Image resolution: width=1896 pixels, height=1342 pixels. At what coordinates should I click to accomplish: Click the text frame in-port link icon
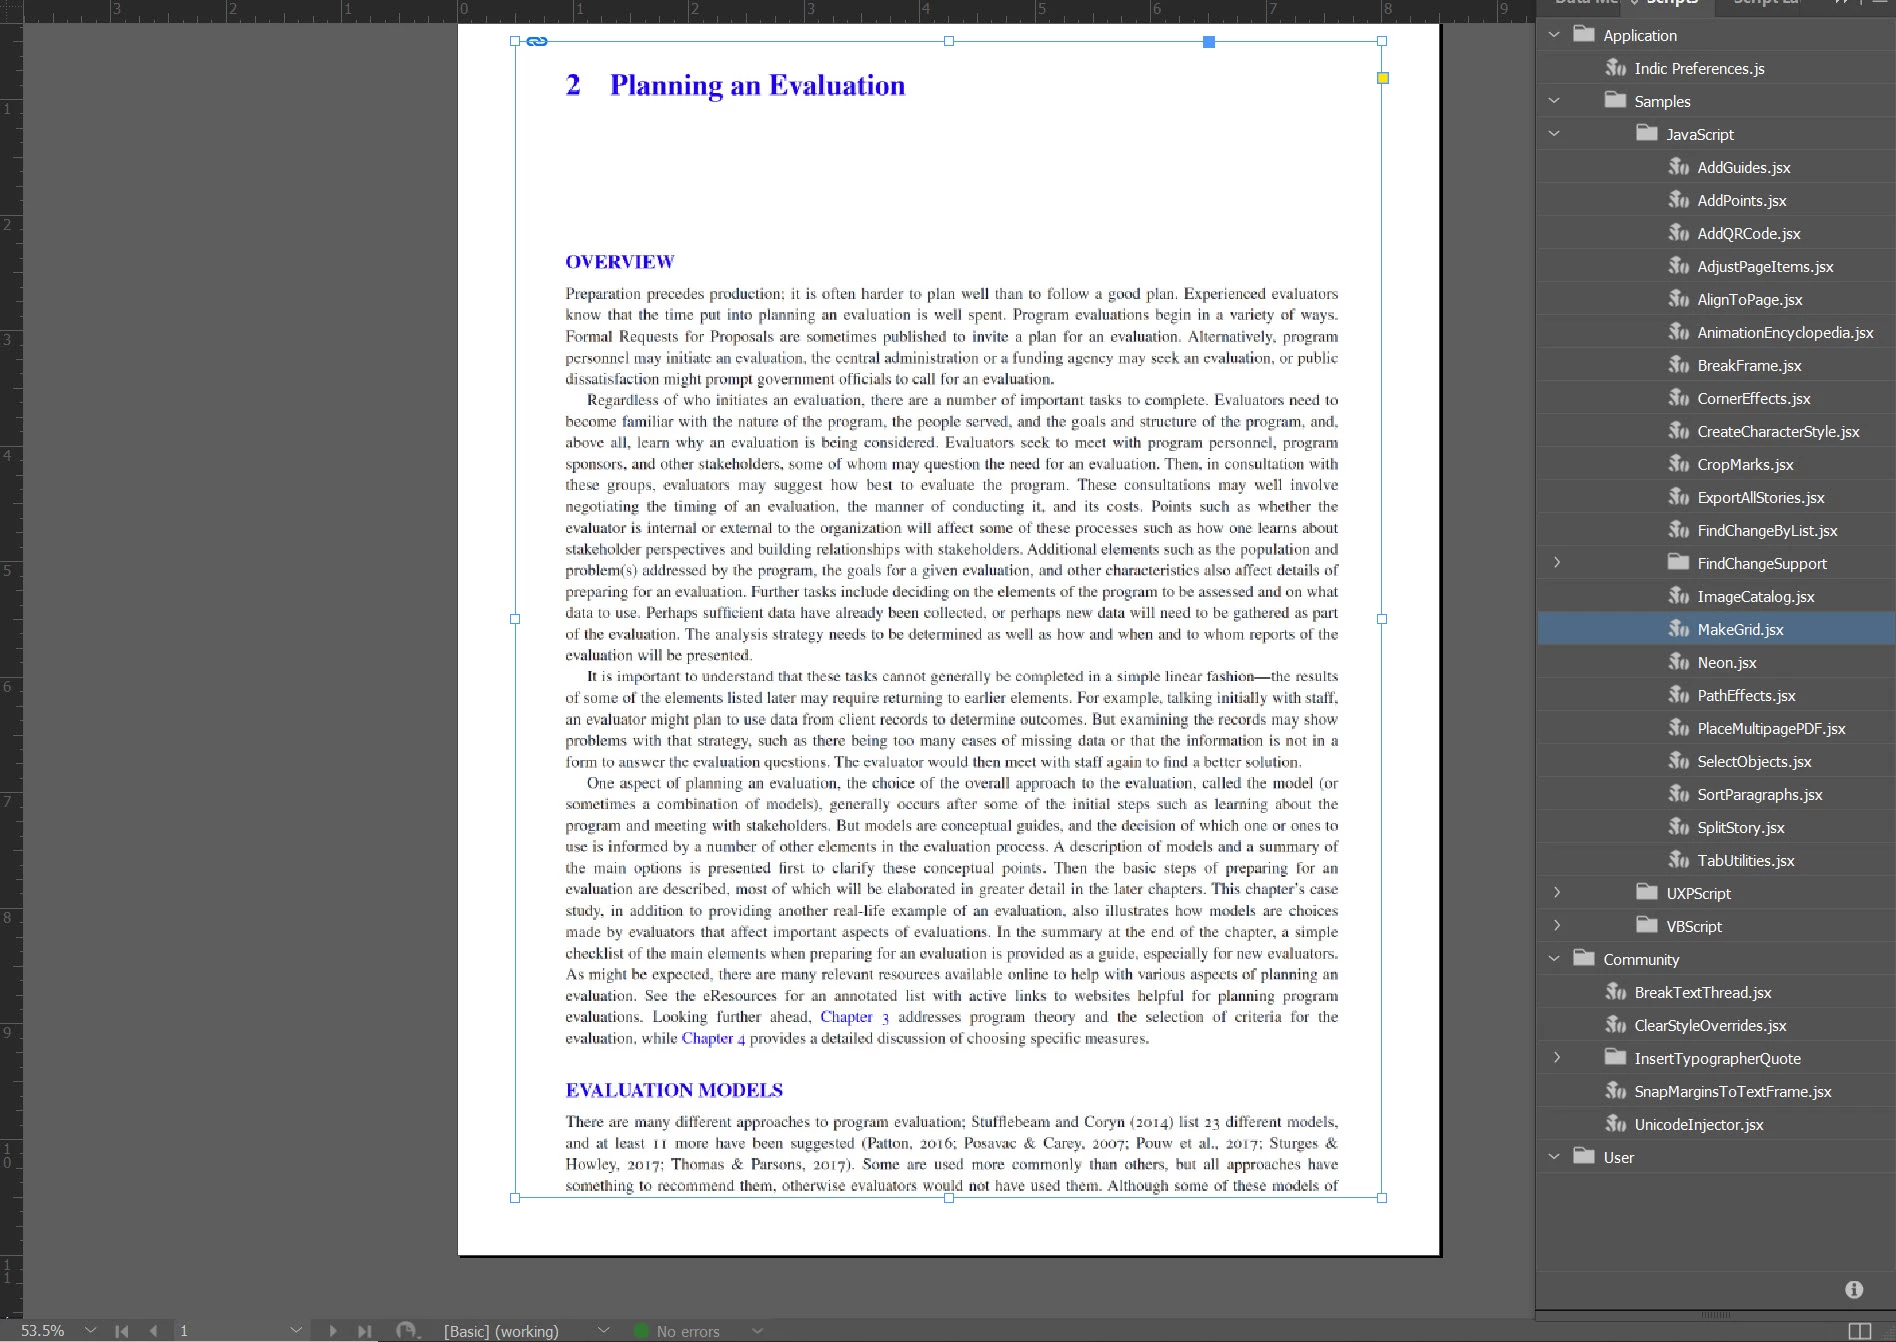pyautogui.click(x=537, y=41)
